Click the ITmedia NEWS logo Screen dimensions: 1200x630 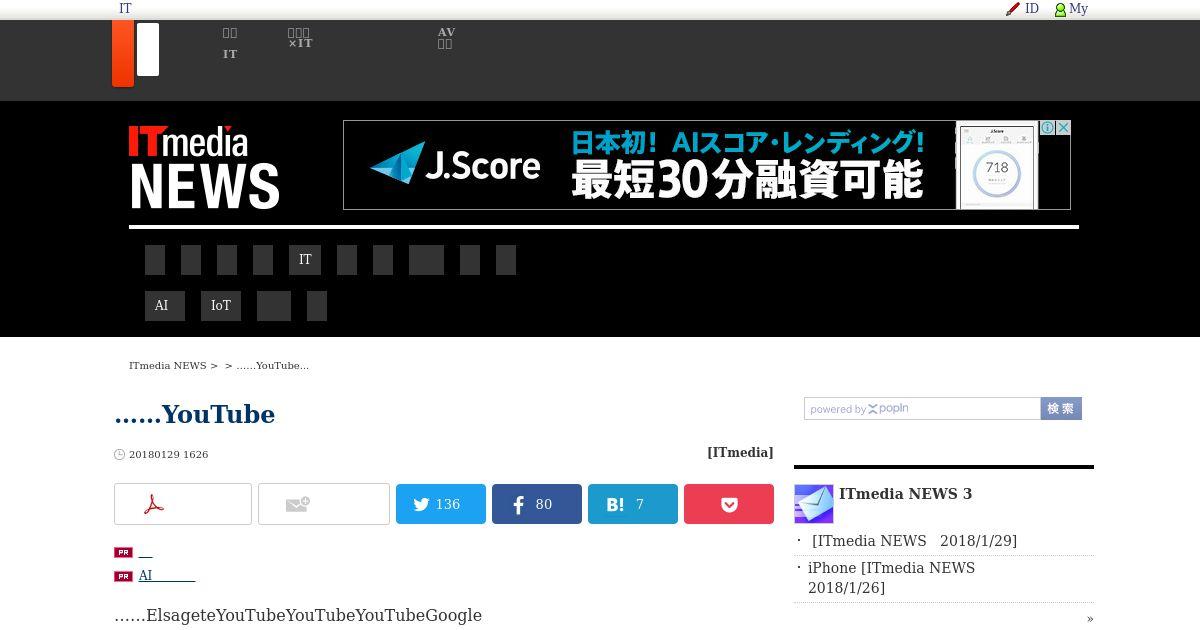click(204, 167)
